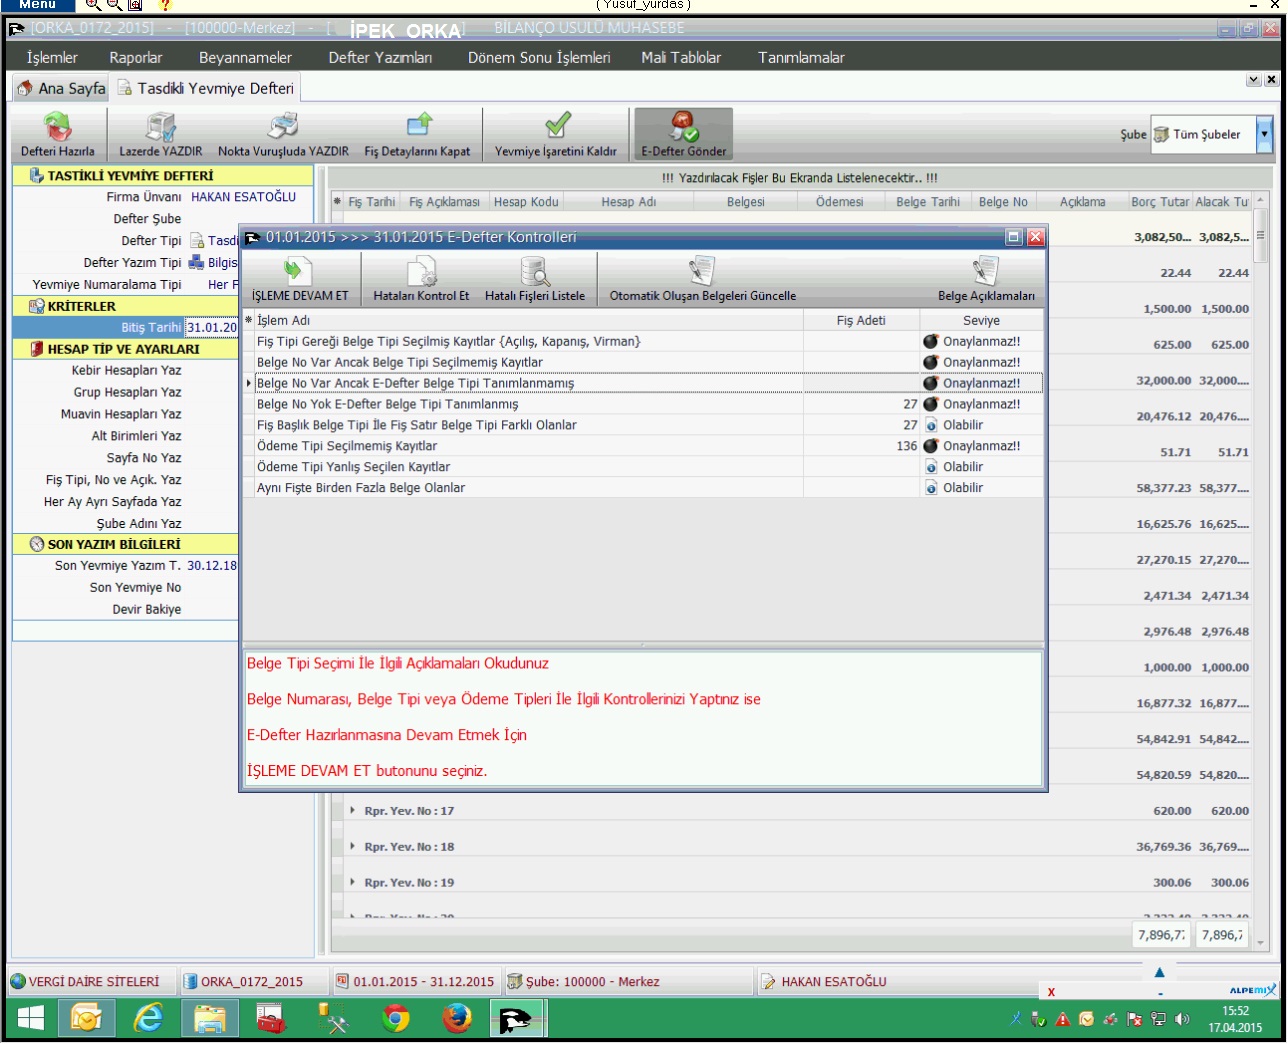1288x1044 pixels.
Task: Open the Şube dropdown arrow
Action: point(1265,134)
